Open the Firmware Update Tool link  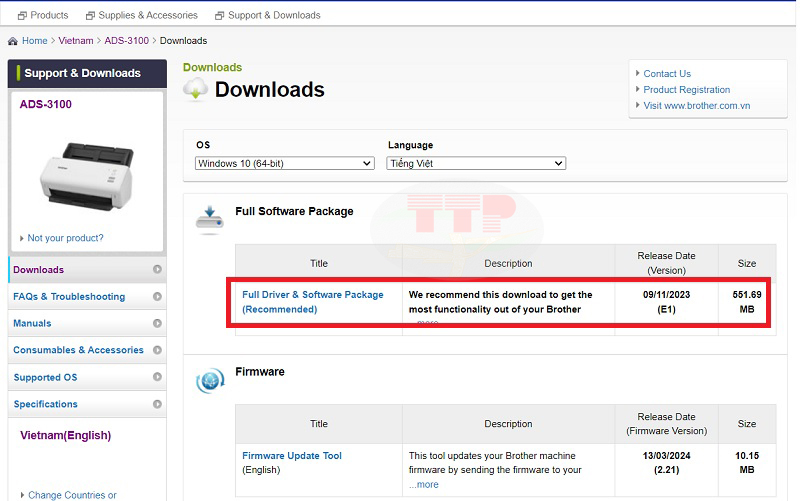pyautogui.click(x=292, y=456)
